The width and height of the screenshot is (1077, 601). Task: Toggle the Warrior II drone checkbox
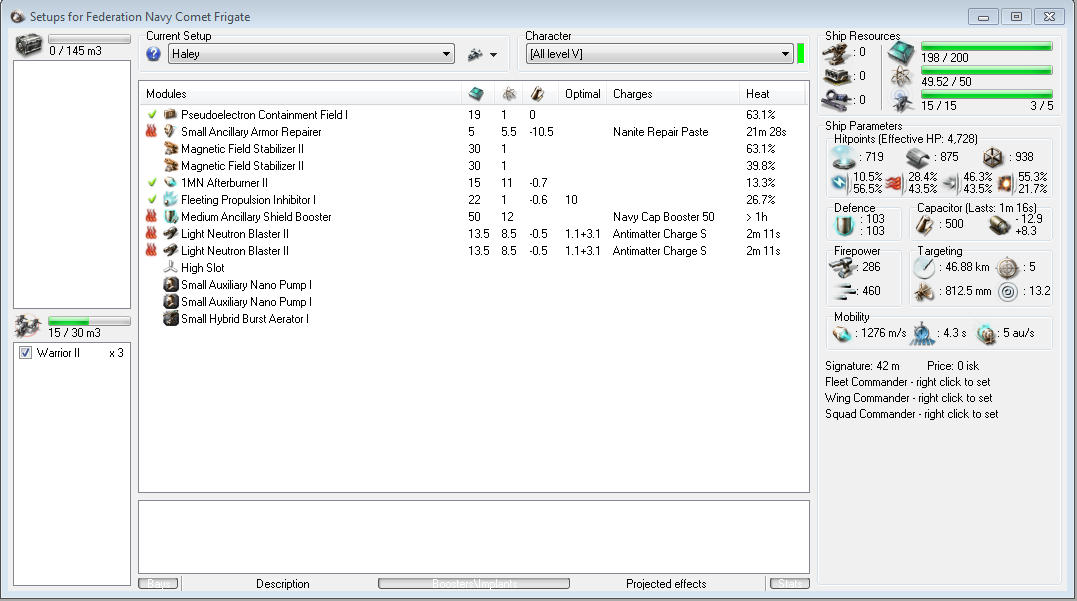tap(25, 353)
